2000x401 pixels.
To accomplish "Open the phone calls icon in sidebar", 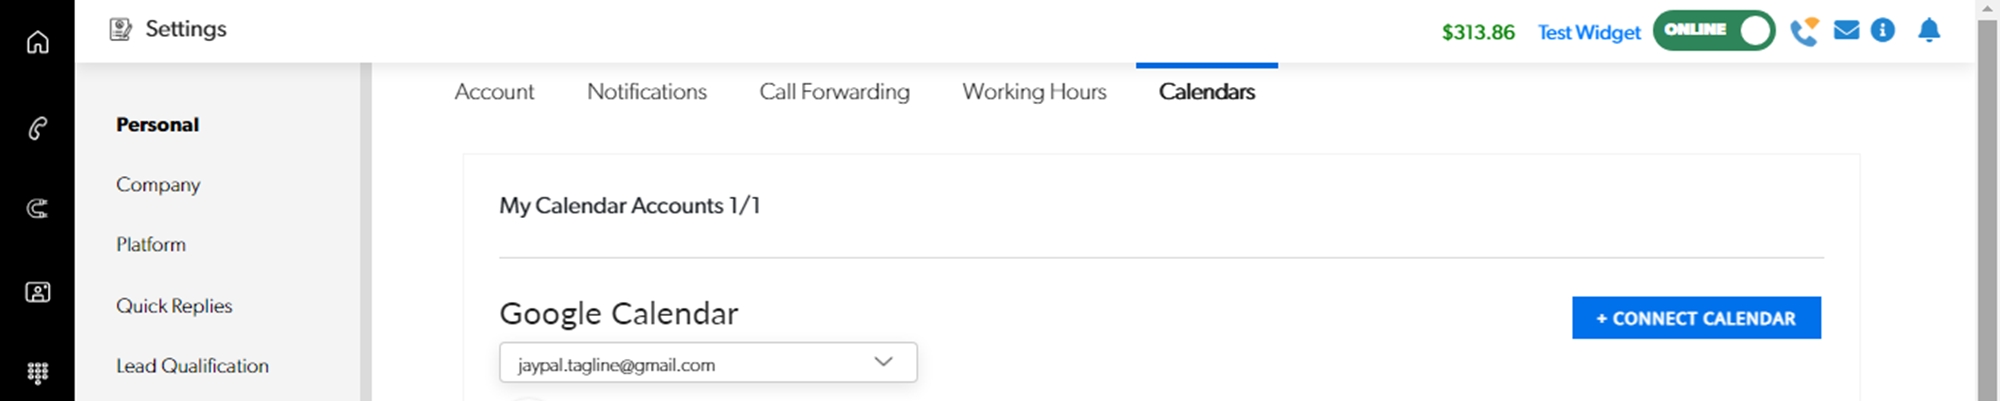I will 37,128.
